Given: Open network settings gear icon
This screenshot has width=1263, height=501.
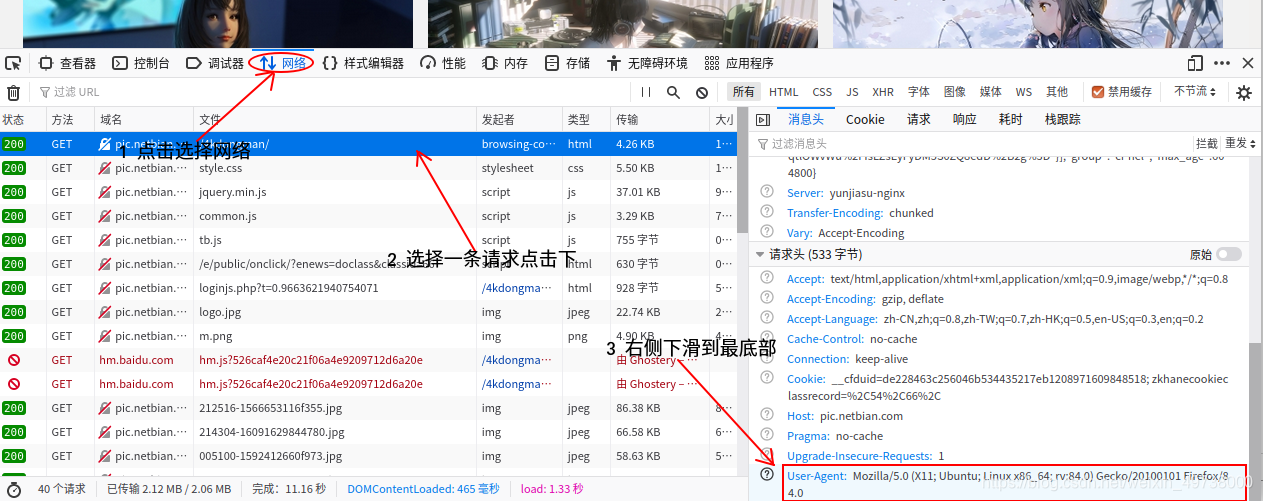Looking at the screenshot, I should [x=1244, y=92].
